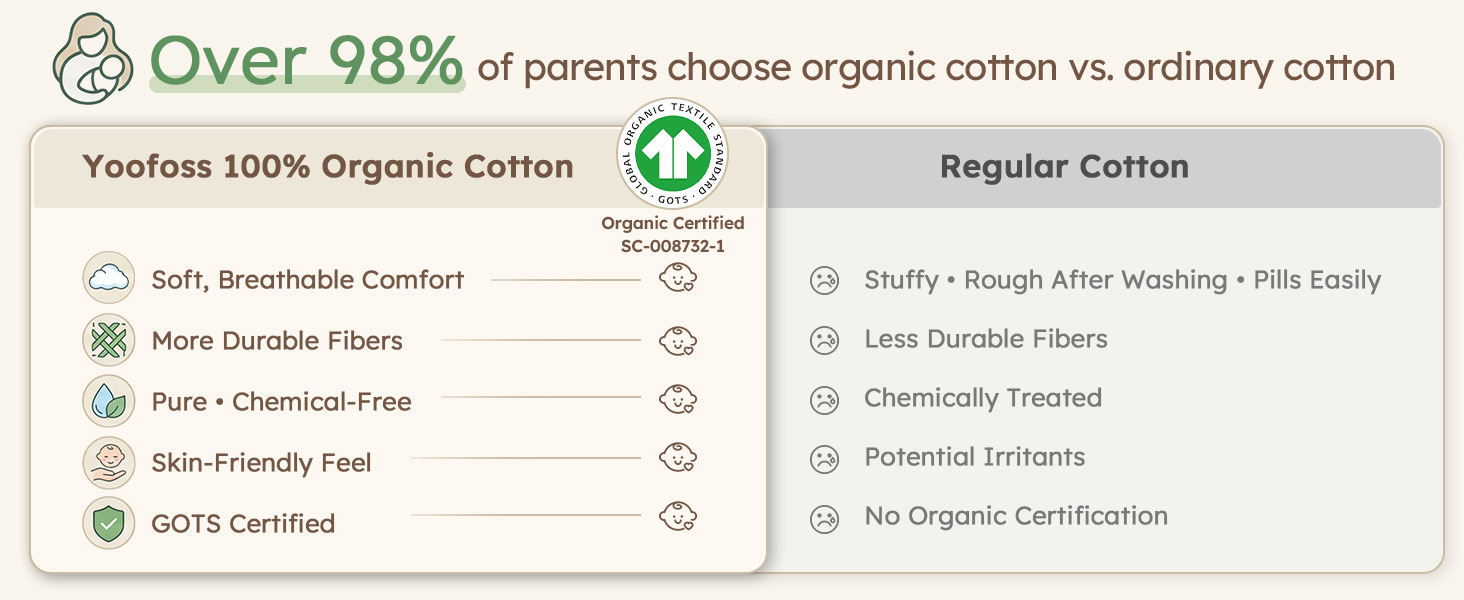Click the sad face next to Chemically Treated

coord(824,400)
